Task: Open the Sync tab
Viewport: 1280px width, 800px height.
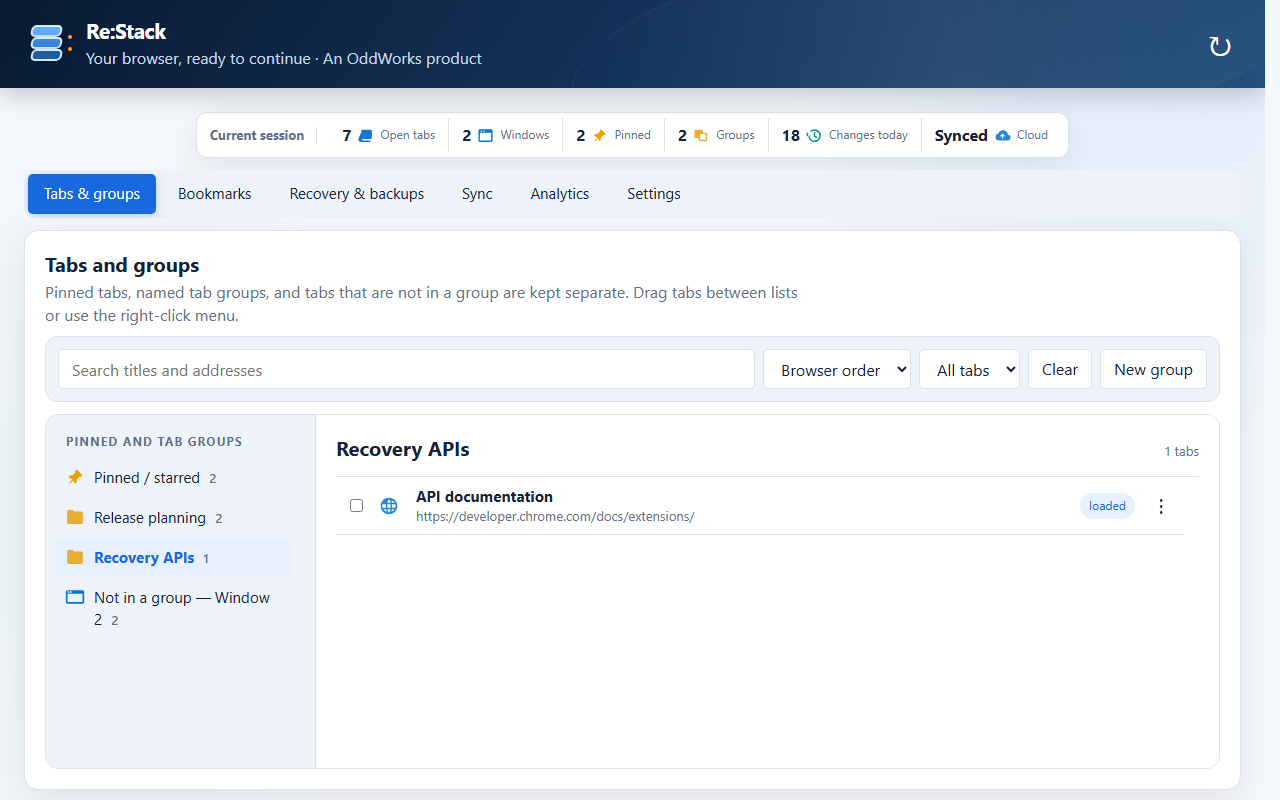Action: tap(477, 194)
